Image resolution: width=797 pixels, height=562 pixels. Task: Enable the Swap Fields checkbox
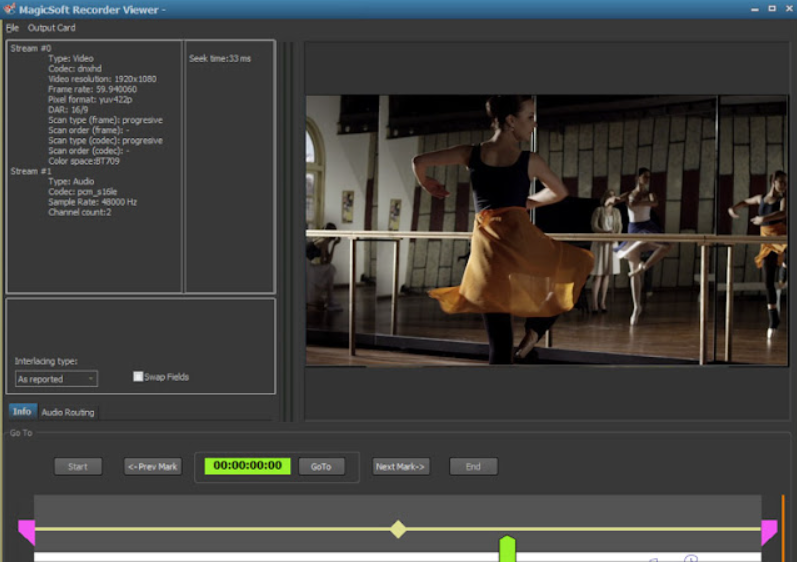pyautogui.click(x=138, y=377)
